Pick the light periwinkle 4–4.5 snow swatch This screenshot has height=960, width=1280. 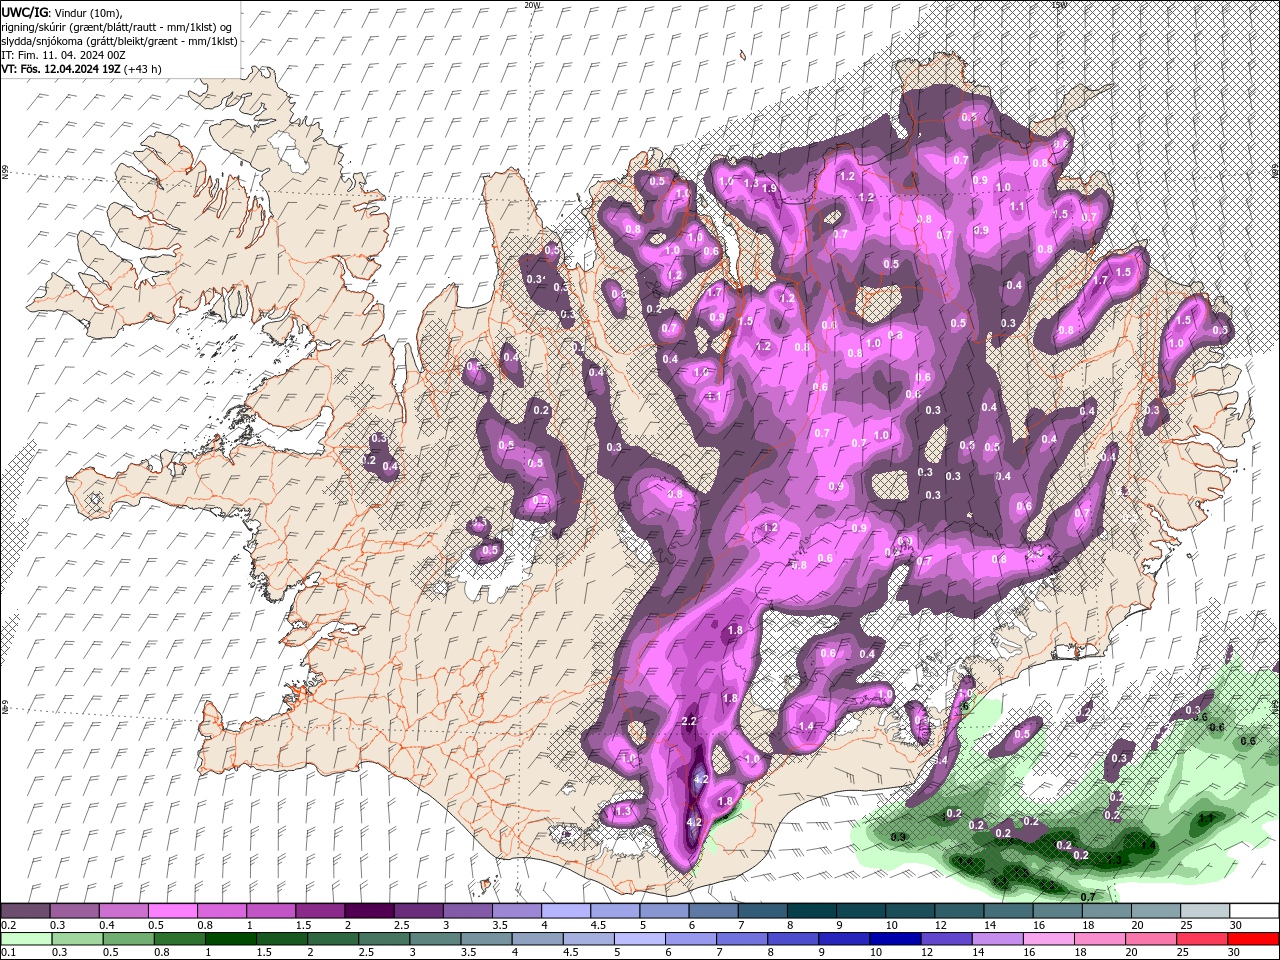tap(565, 910)
